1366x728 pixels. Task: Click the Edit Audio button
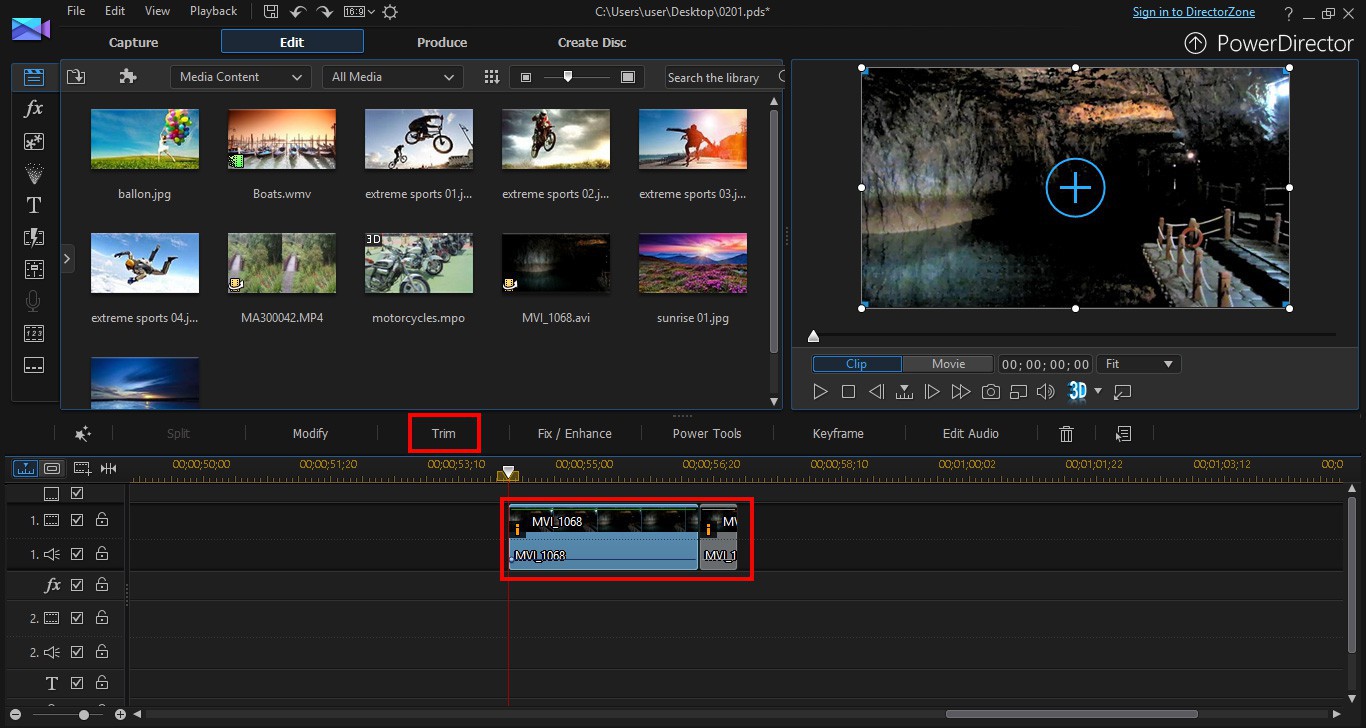point(971,433)
